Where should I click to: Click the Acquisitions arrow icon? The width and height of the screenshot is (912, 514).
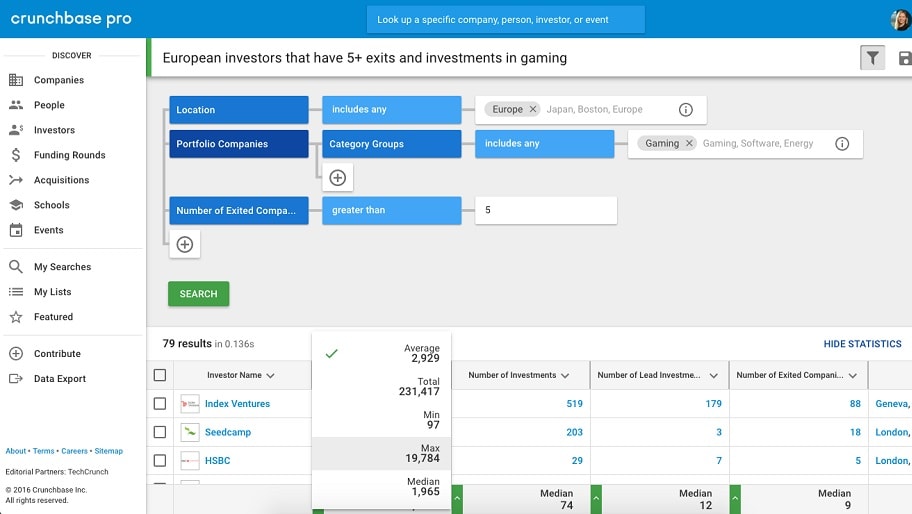(16, 180)
